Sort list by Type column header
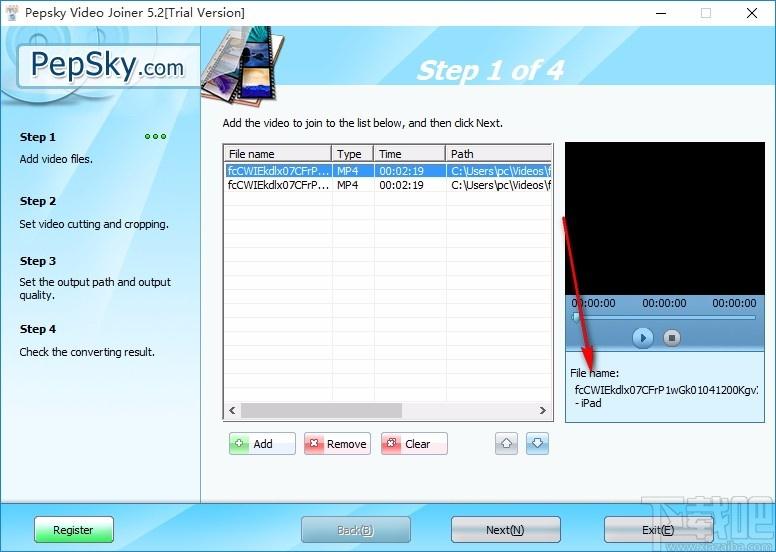The image size is (776, 552). tap(352, 154)
